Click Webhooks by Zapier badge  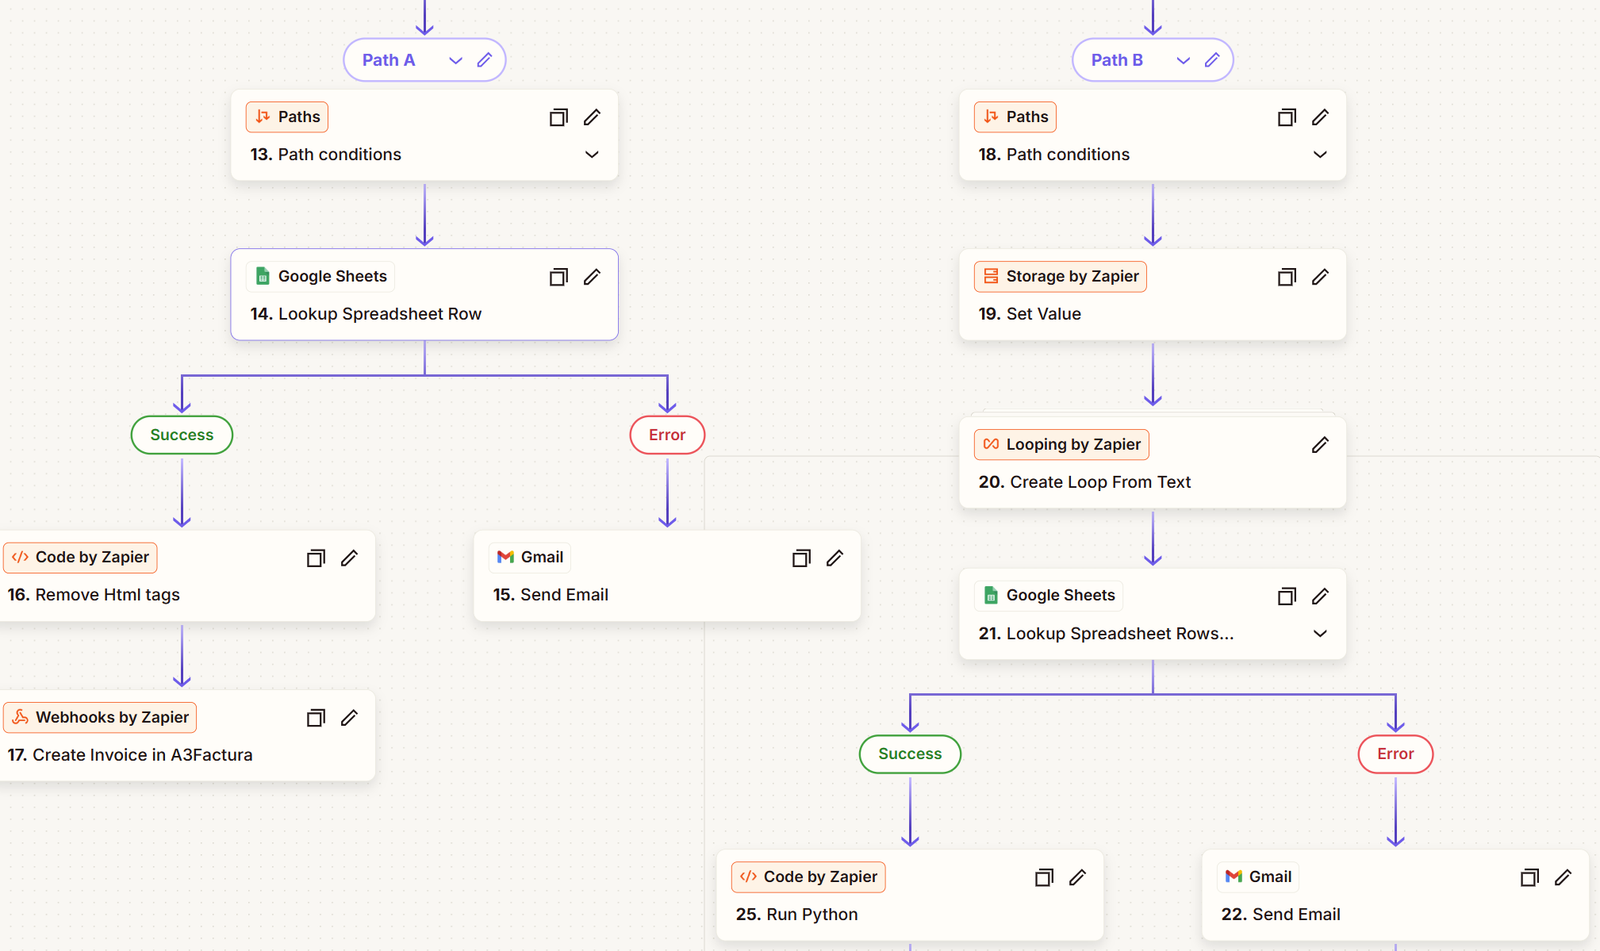100,717
